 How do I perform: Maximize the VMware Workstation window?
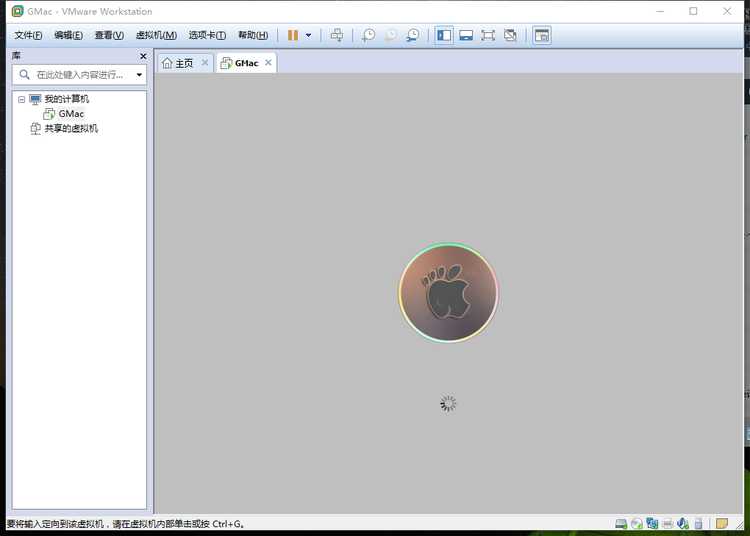[x=693, y=11]
